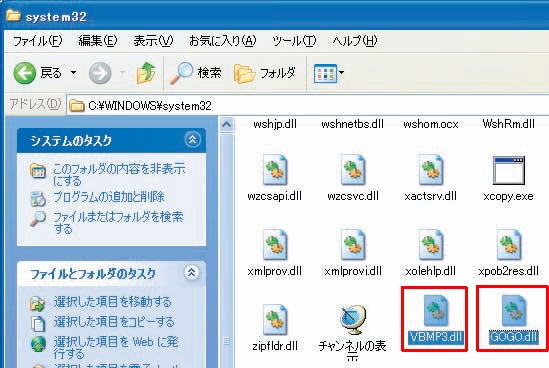Click the add/remove programs task icon
Screen dimensions: 549x368
tap(38, 199)
